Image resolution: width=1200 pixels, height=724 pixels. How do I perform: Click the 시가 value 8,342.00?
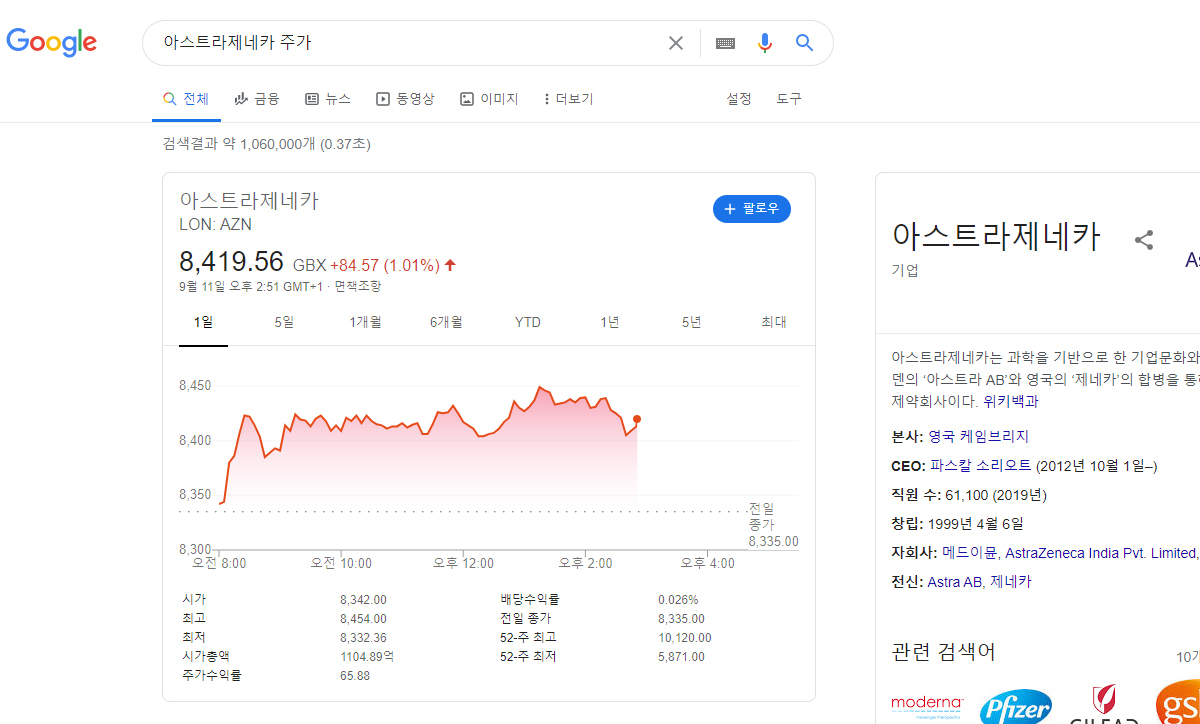(363, 600)
